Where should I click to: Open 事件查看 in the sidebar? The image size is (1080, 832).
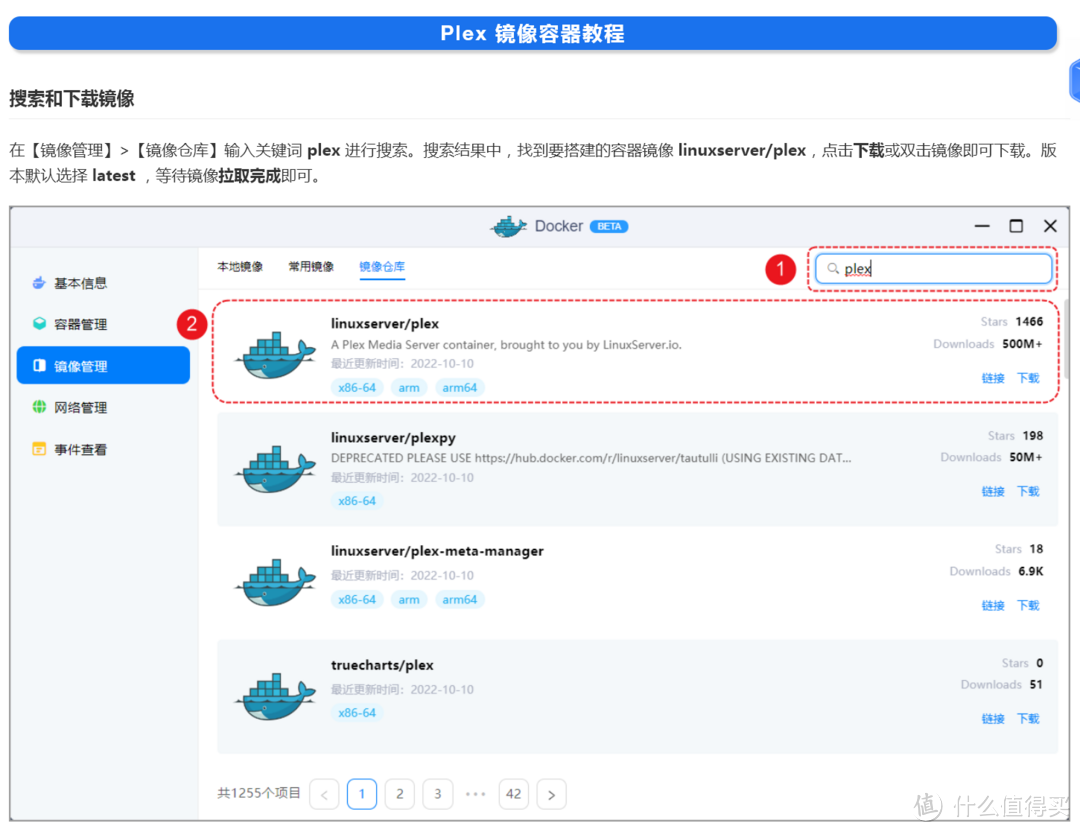(x=103, y=450)
